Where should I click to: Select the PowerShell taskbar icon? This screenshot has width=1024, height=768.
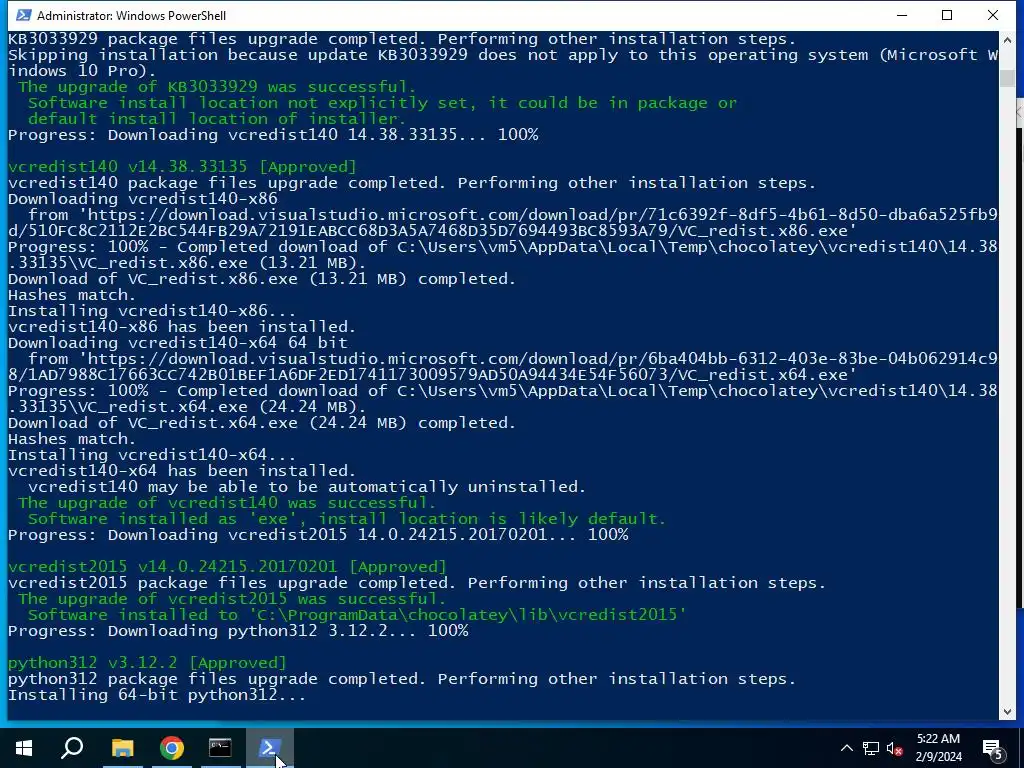(x=270, y=748)
